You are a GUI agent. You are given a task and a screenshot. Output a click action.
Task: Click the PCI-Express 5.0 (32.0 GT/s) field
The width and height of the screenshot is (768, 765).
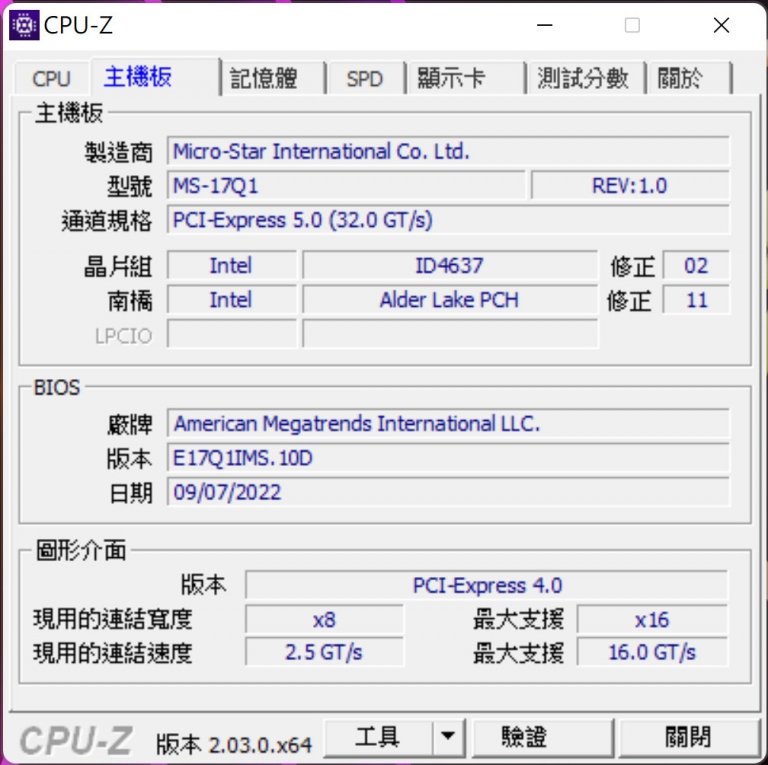448,219
